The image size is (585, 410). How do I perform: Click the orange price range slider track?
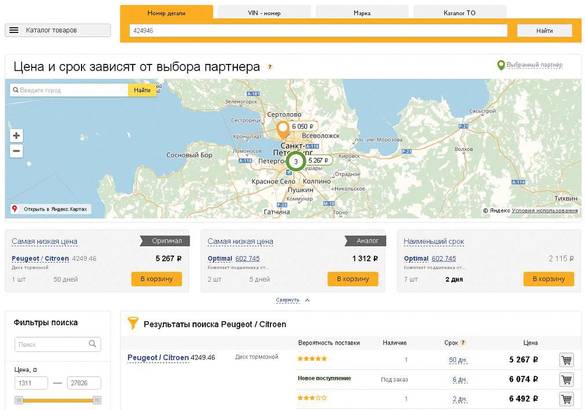57,400
